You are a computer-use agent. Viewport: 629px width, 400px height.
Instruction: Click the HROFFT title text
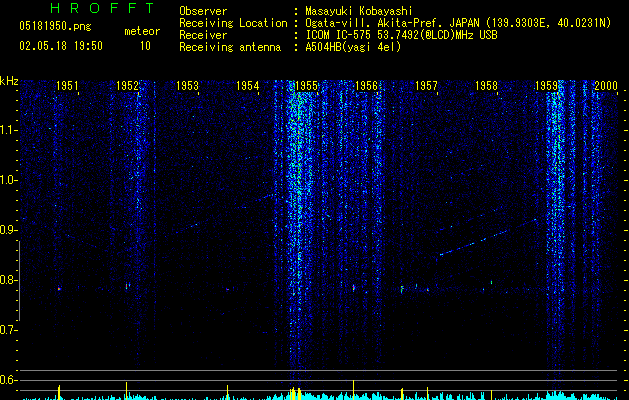(x=103, y=8)
